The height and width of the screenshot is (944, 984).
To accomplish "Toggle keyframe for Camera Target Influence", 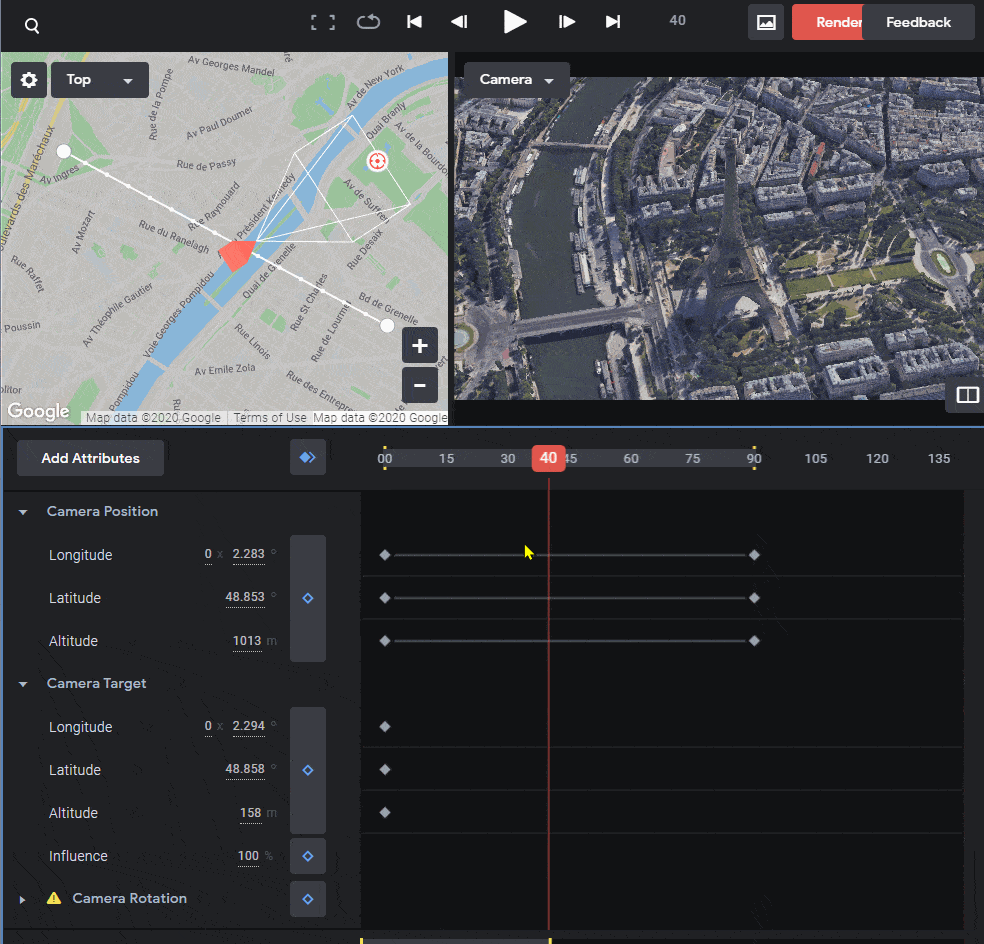I will [x=308, y=856].
